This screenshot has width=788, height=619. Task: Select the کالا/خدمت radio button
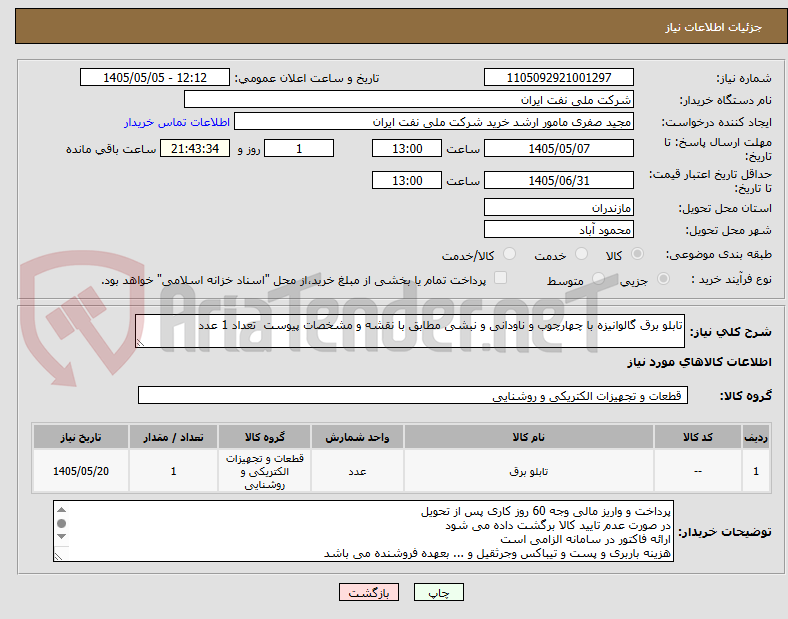click(510, 254)
